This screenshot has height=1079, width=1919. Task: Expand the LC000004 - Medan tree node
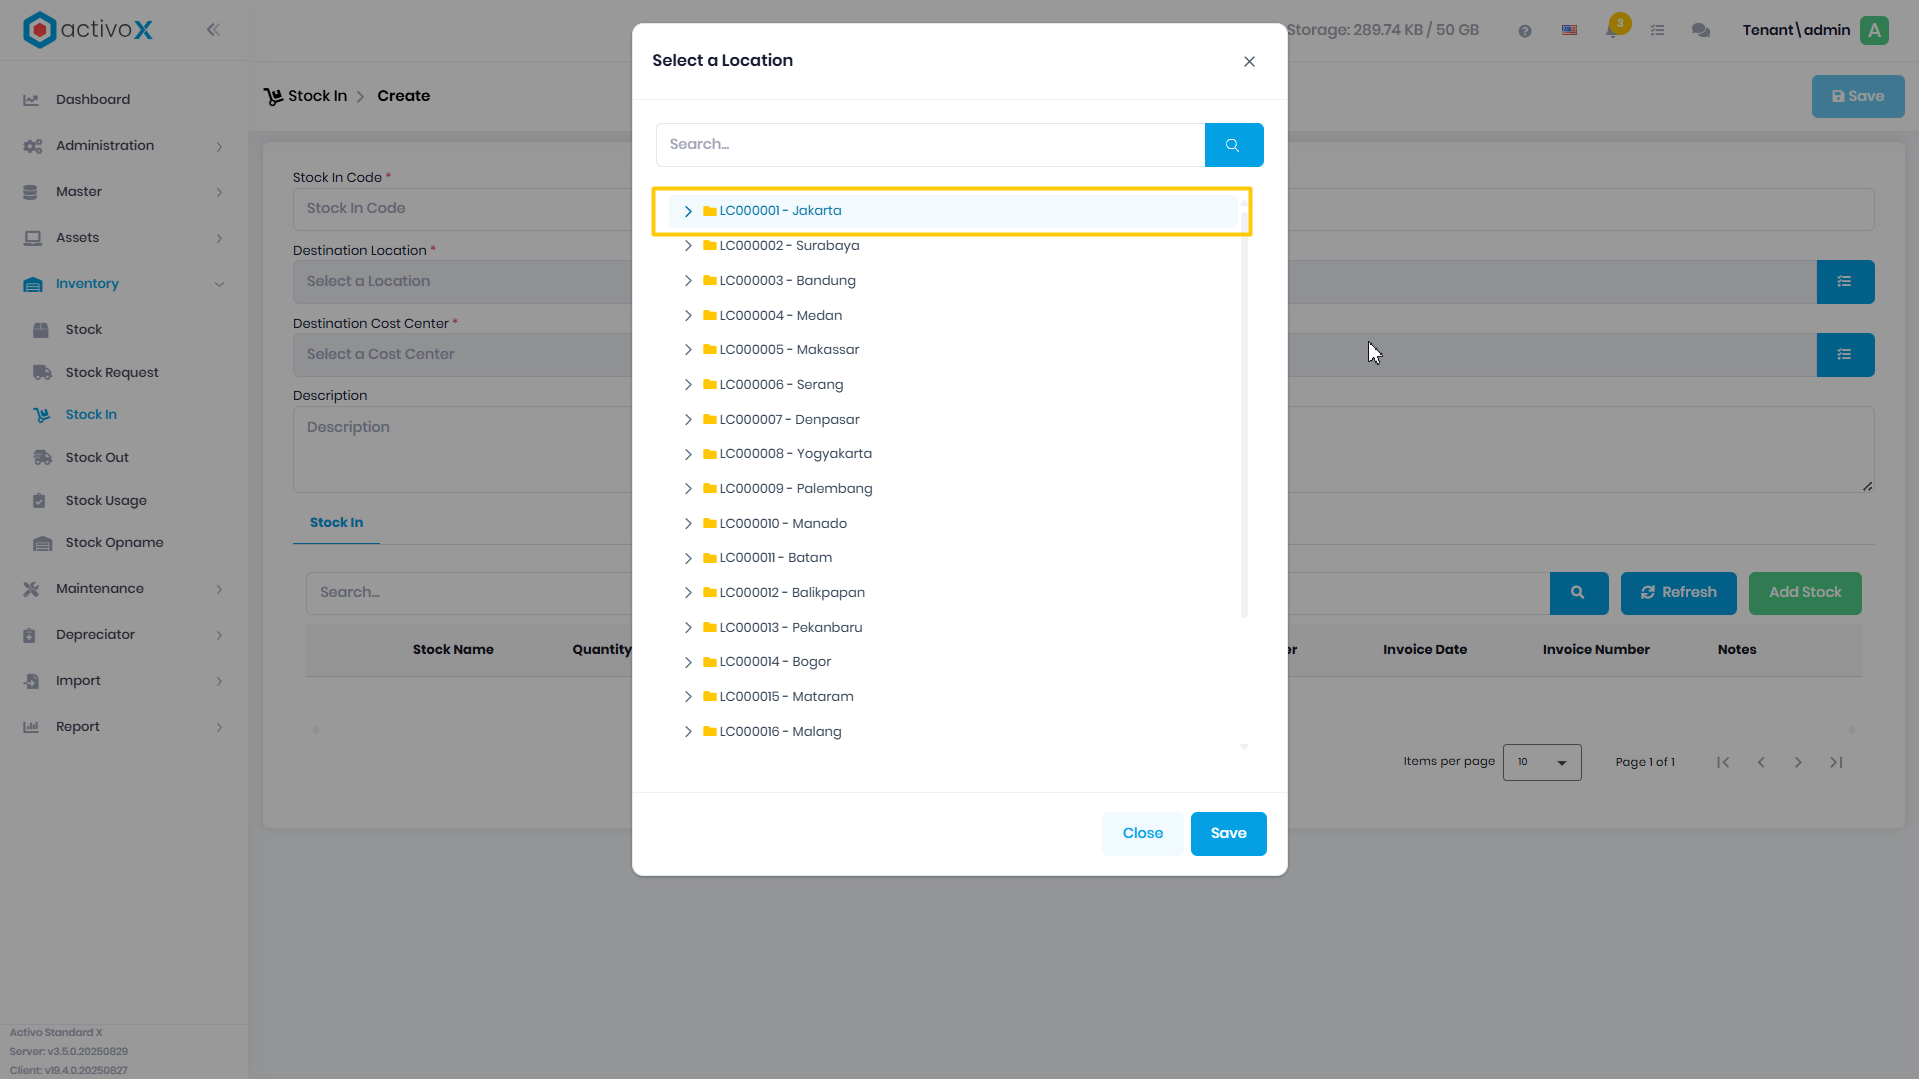click(688, 316)
